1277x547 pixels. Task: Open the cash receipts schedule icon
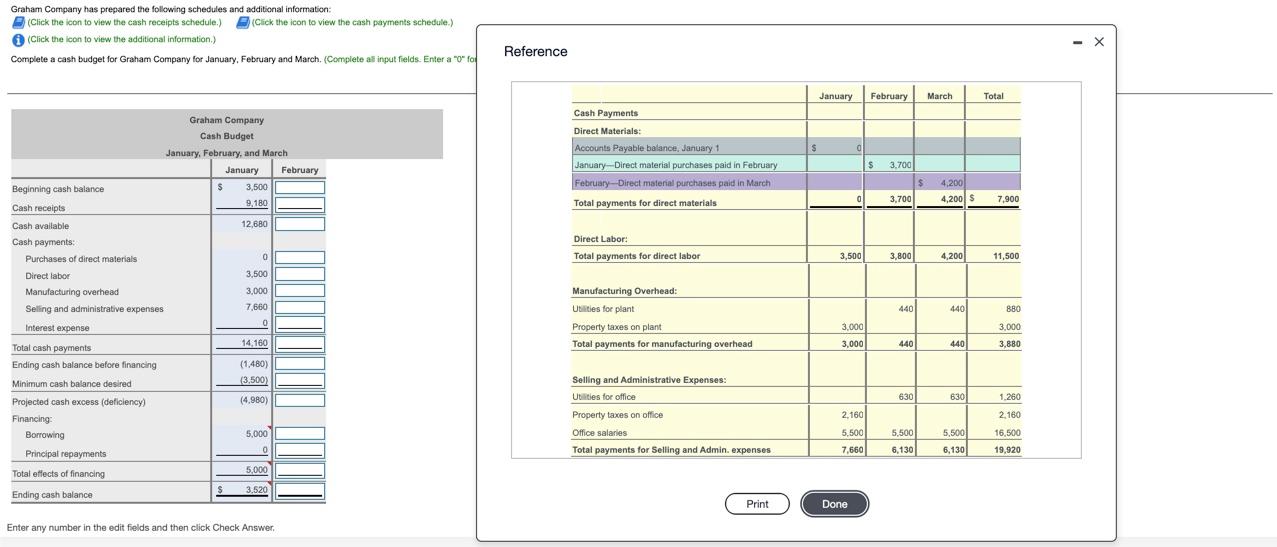click(18, 22)
